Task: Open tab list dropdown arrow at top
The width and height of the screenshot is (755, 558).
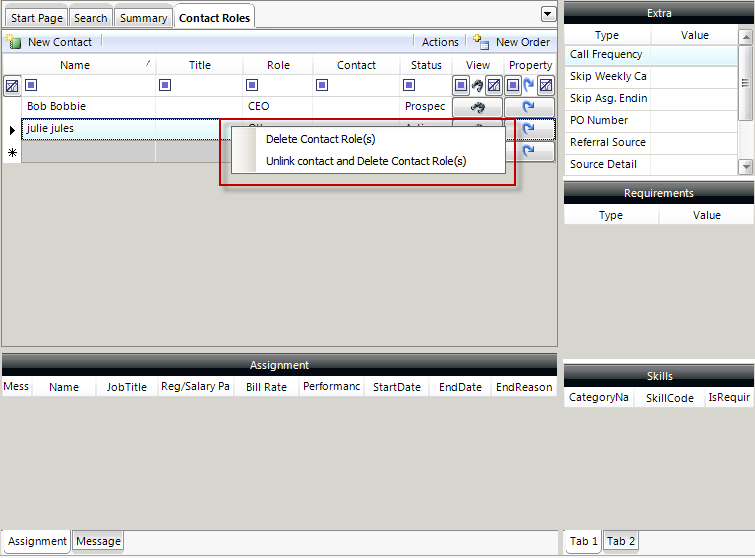Action: coord(547,14)
